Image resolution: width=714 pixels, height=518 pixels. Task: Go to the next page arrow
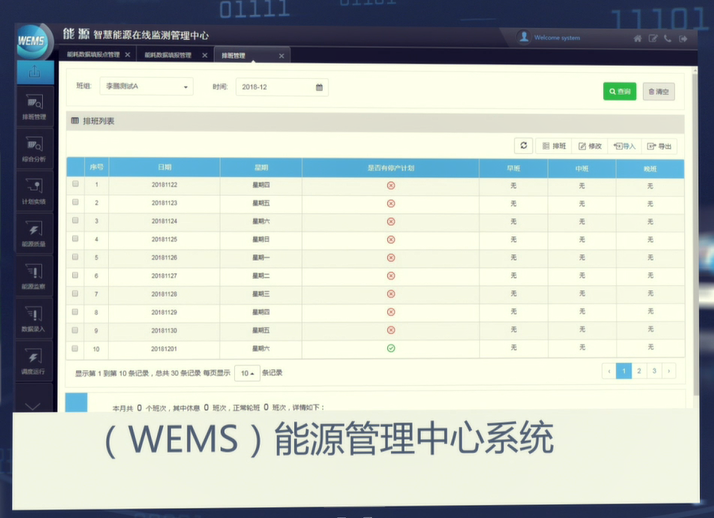tap(669, 371)
